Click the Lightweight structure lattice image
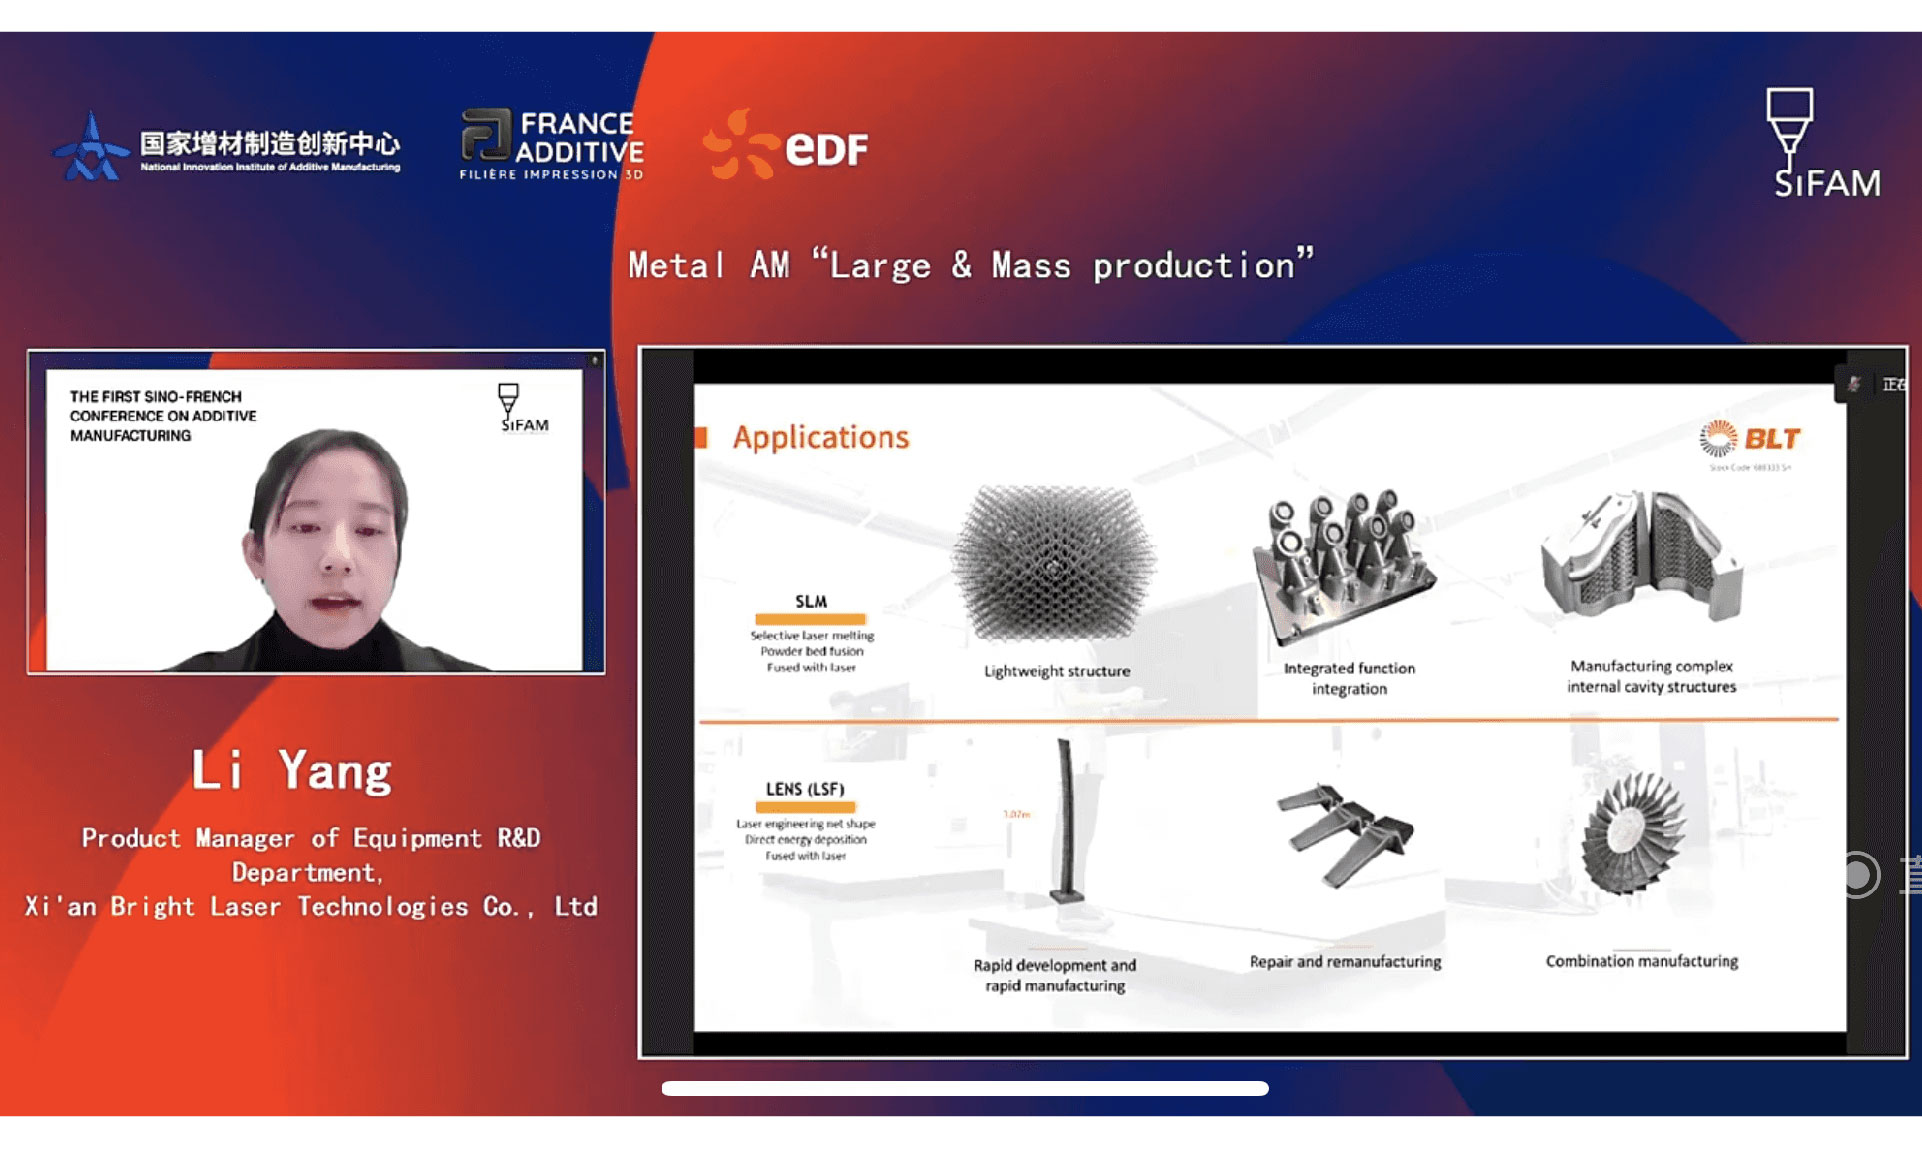This screenshot has width=1922, height=1153. (x=1055, y=563)
